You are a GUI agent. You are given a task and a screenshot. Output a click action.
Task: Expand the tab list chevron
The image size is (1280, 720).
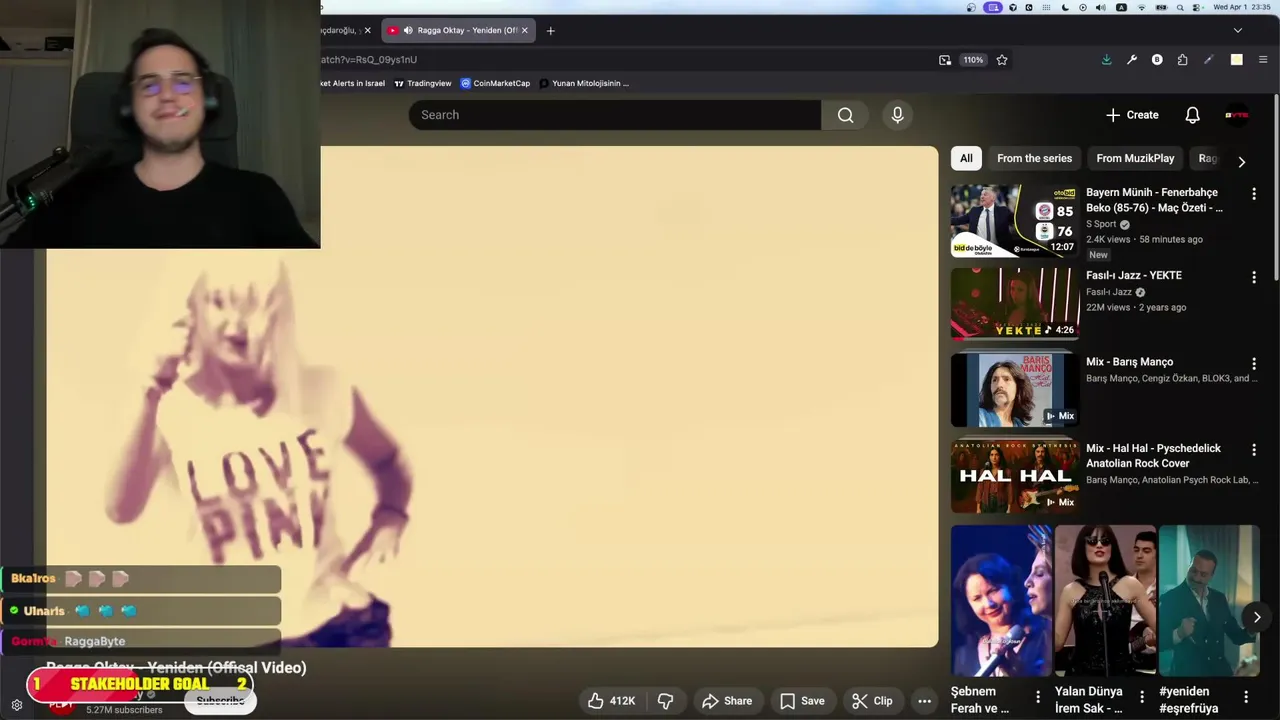point(1237,30)
